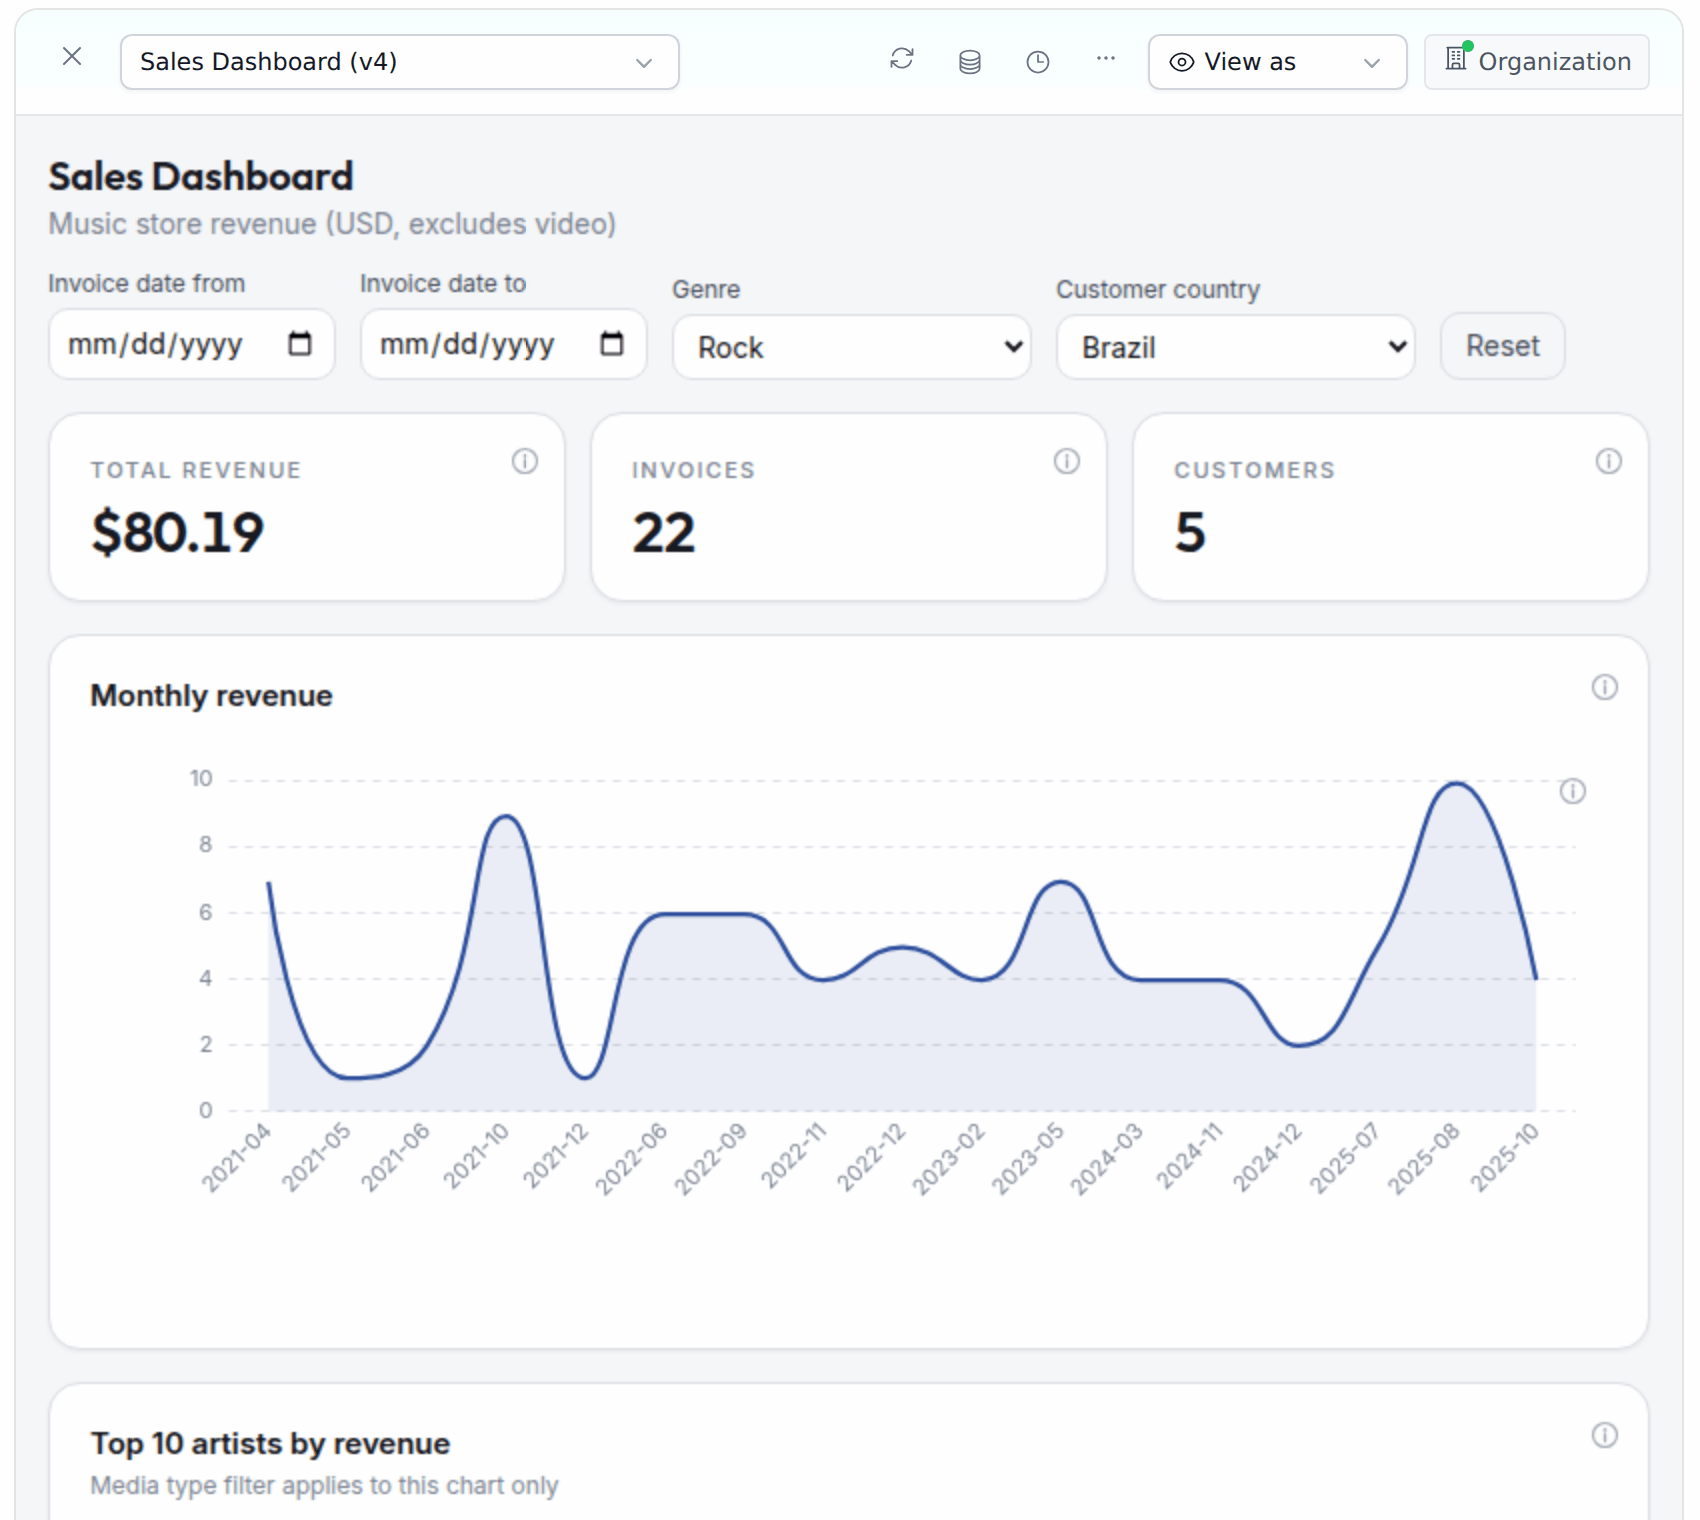This screenshot has height=1520, width=1700.
Task: Click info icon on Invoices card
Action: pos(1067,461)
